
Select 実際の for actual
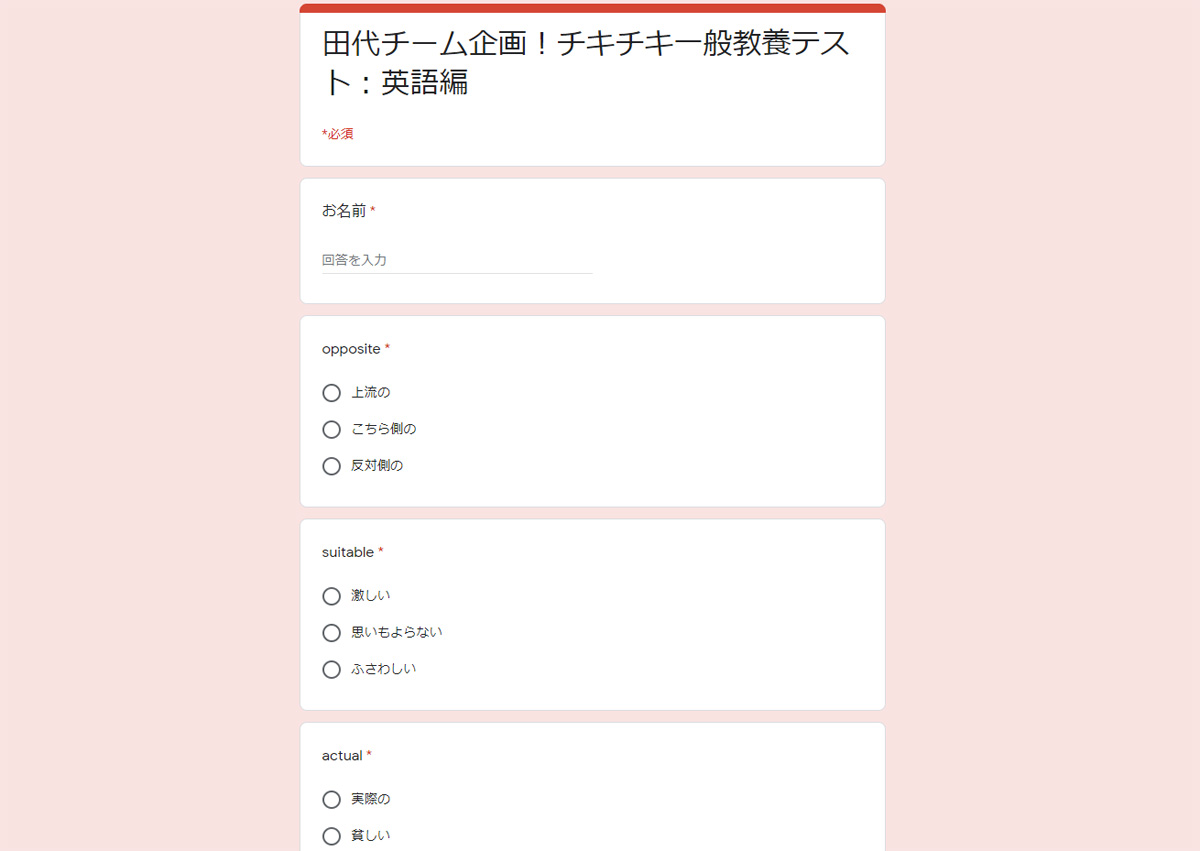(x=332, y=800)
